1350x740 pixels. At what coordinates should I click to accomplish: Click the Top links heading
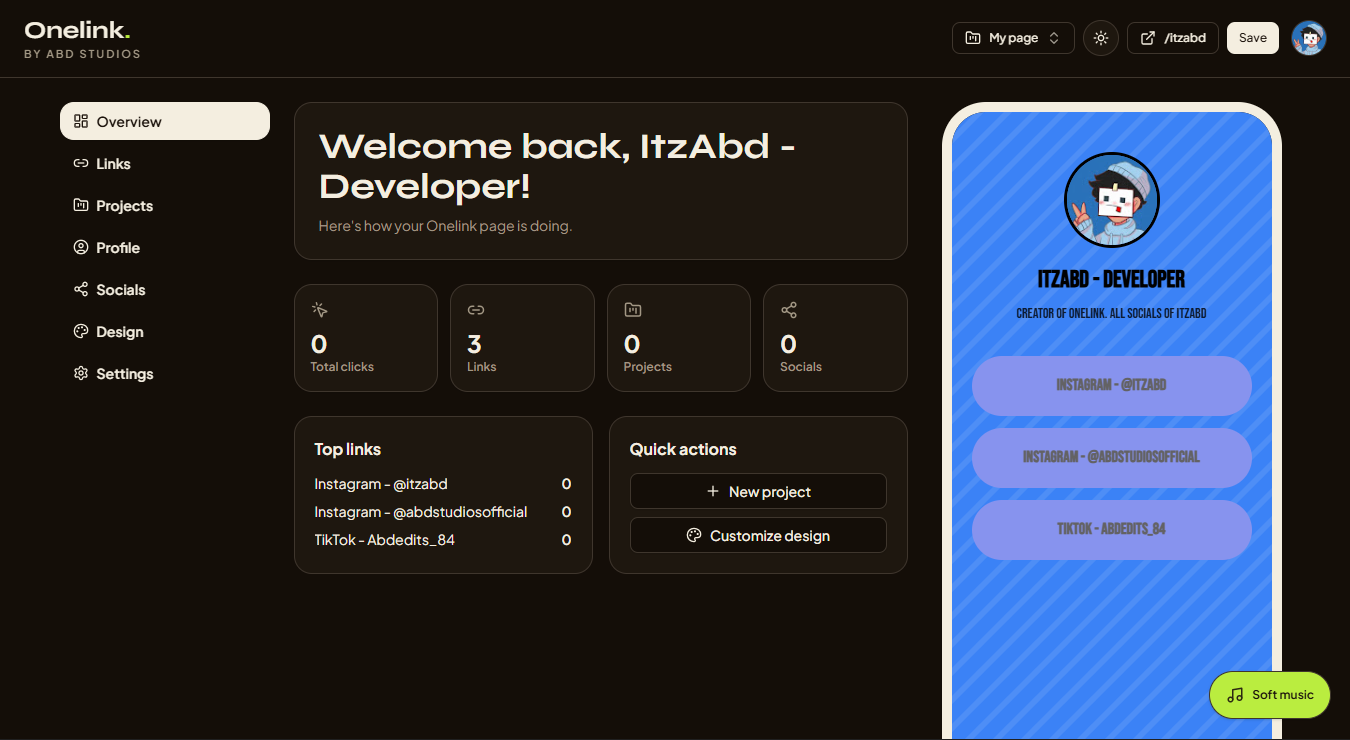coord(348,449)
